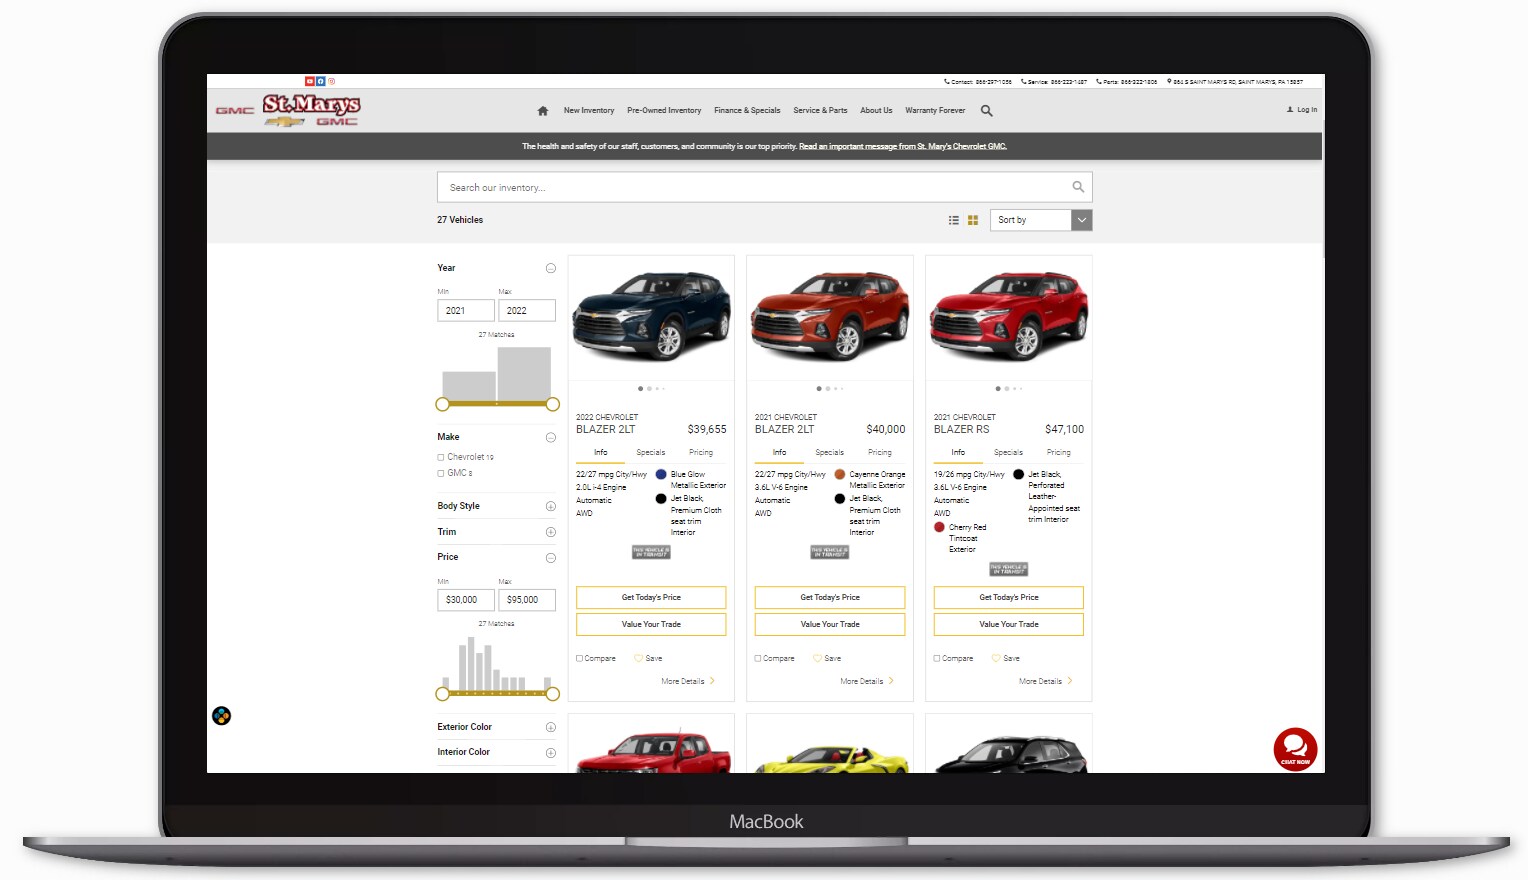Collapse the Price filter section
This screenshot has width=1528, height=880.
[x=550, y=557]
